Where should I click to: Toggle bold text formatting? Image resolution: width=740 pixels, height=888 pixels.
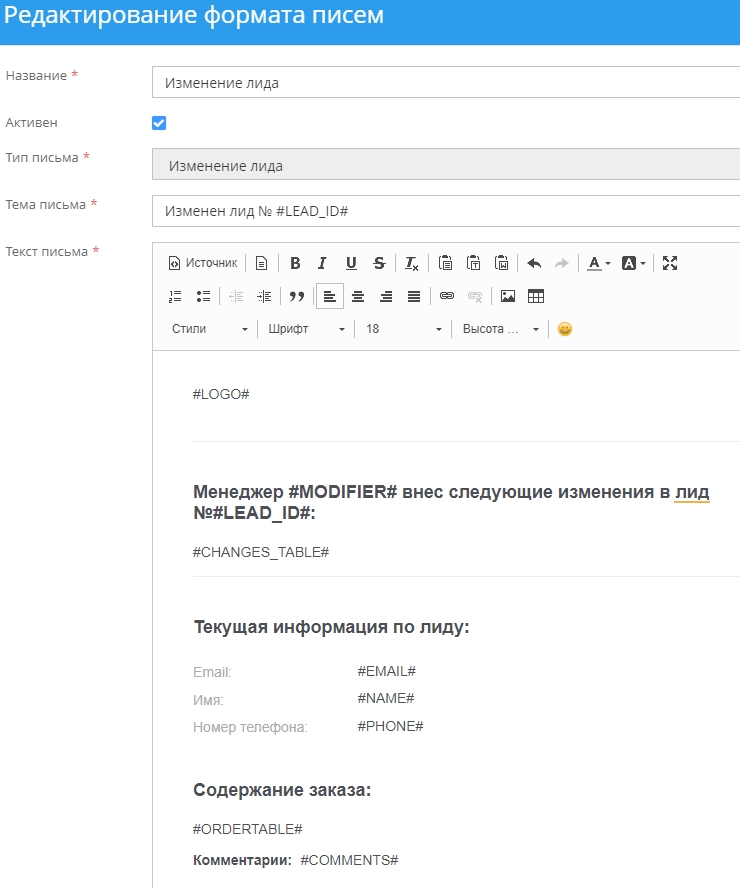tap(295, 263)
